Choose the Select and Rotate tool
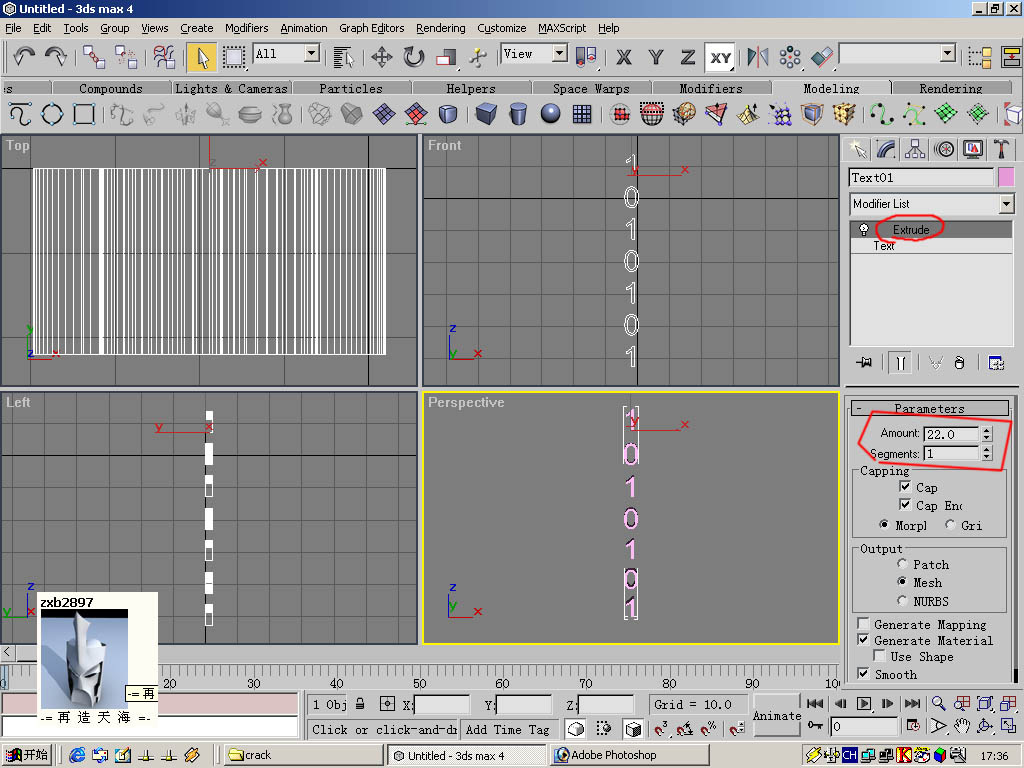Image resolution: width=1024 pixels, height=768 pixels. [x=413, y=57]
